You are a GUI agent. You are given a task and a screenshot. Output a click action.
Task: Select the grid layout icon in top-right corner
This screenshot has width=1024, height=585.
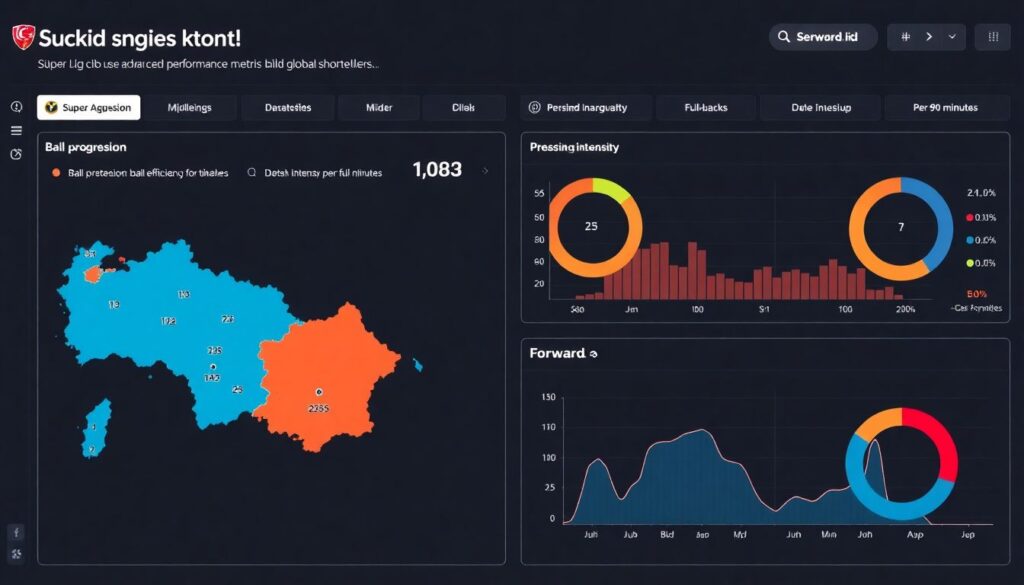click(x=991, y=36)
